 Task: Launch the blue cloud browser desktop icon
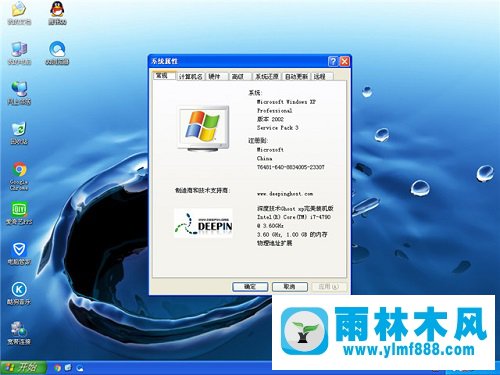pyautogui.click(x=57, y=53)
